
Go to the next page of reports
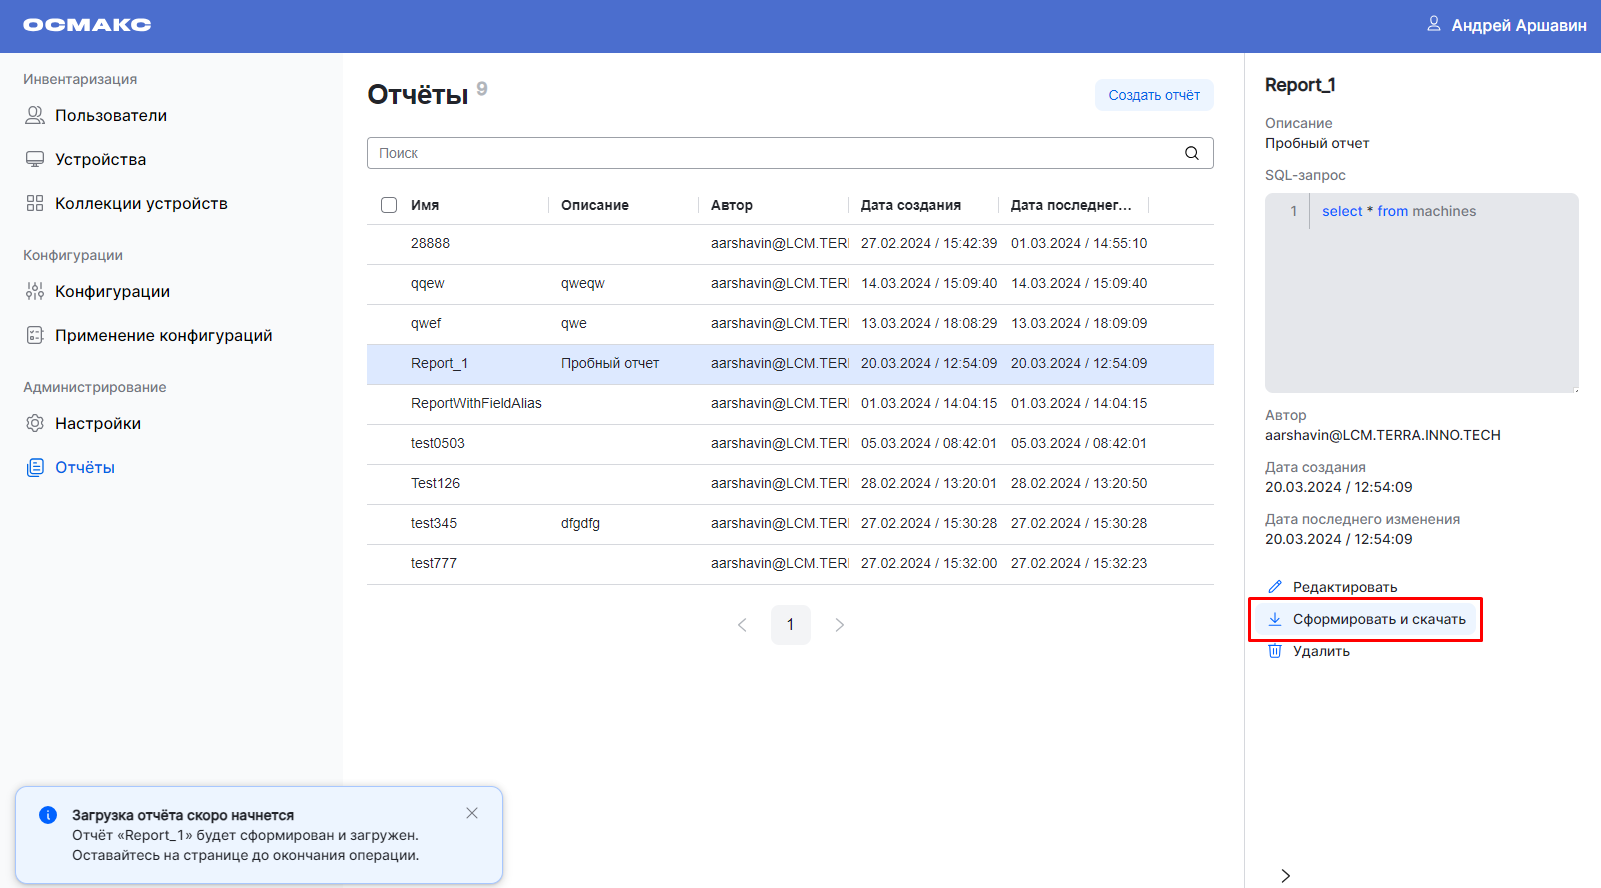point(839,625)
